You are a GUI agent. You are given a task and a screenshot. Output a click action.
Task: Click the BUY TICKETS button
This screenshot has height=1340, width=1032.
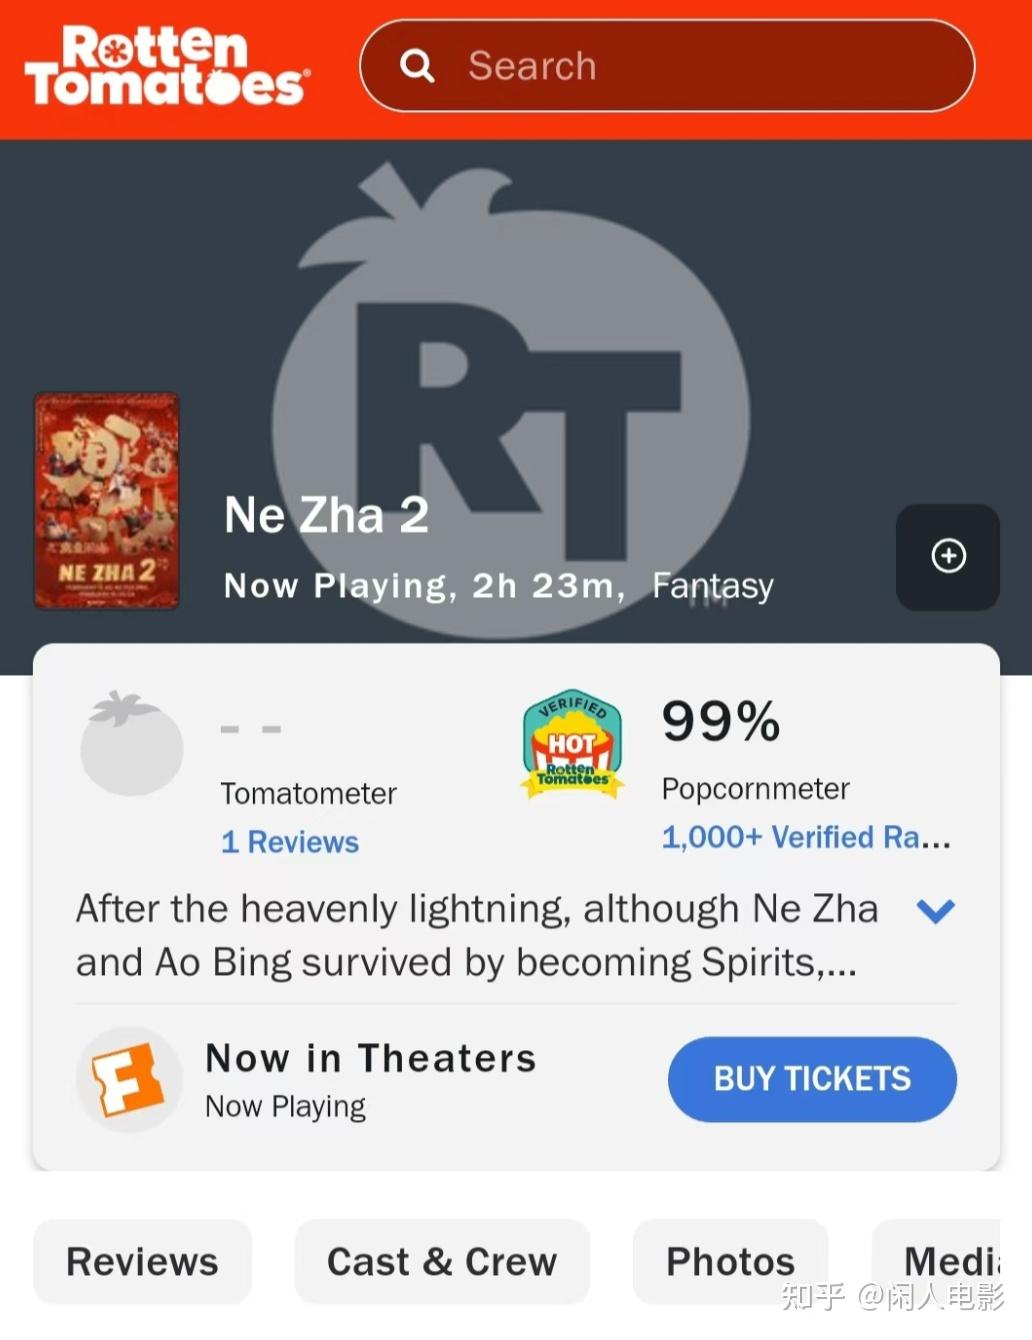(812, 1079)
